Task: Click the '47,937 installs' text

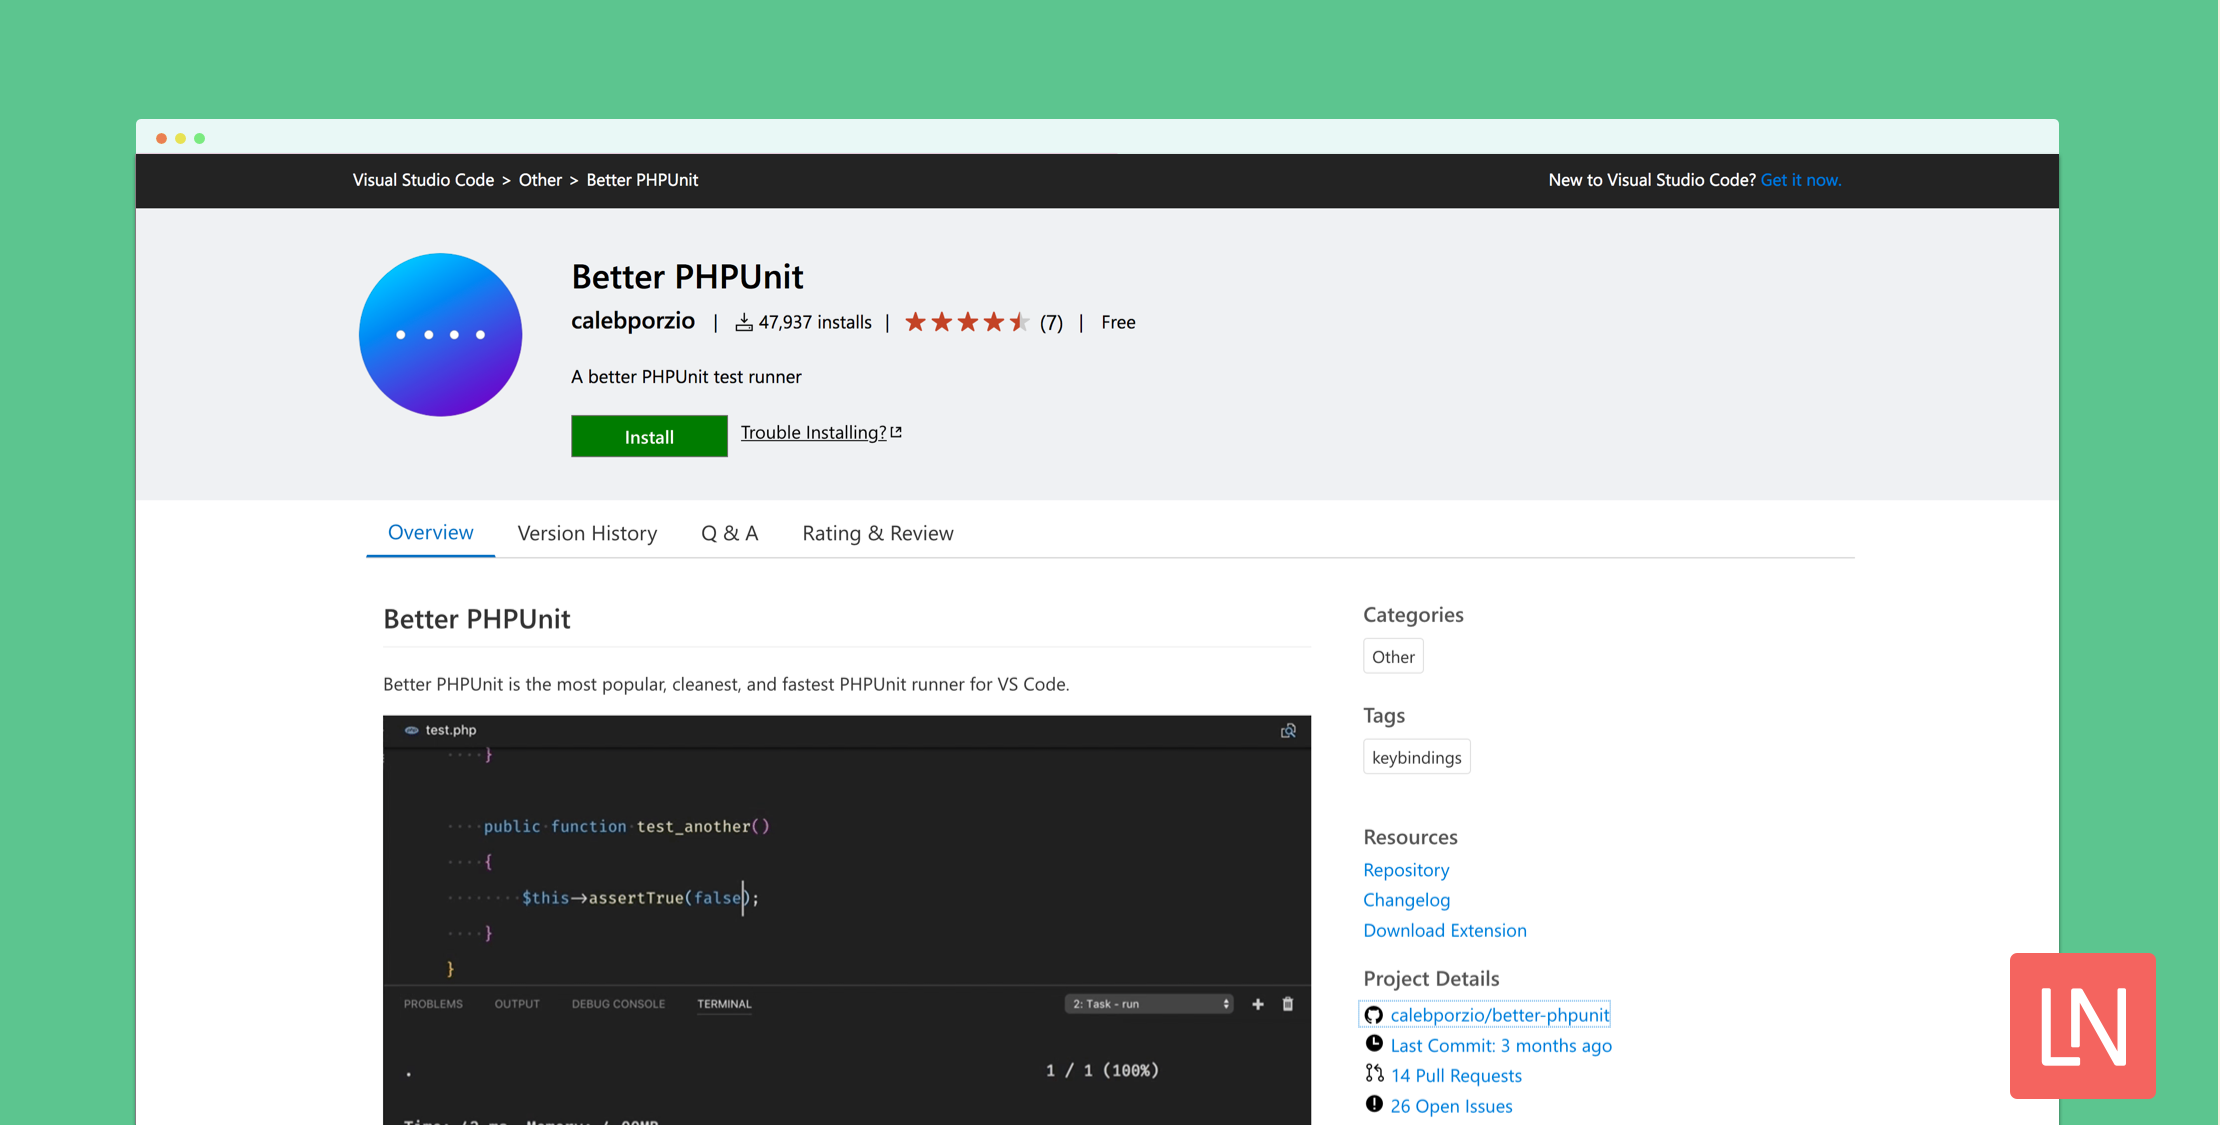Action: tap(815, 322)
